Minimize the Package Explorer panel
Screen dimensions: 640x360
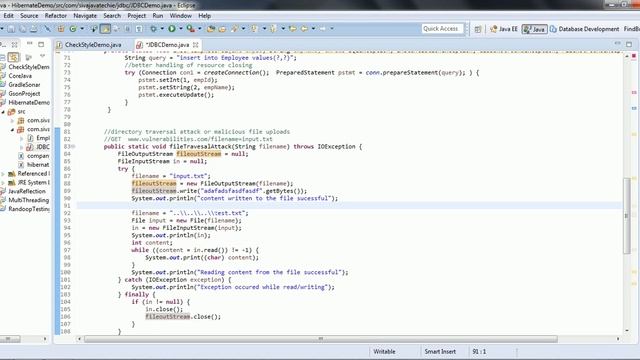pyautogui.click(x=29, y=43)
